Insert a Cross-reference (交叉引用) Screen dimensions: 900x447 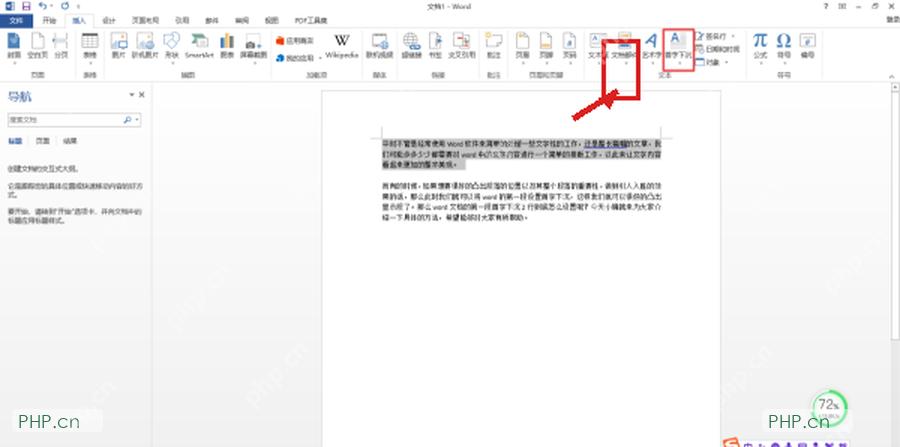pos(462,46)
